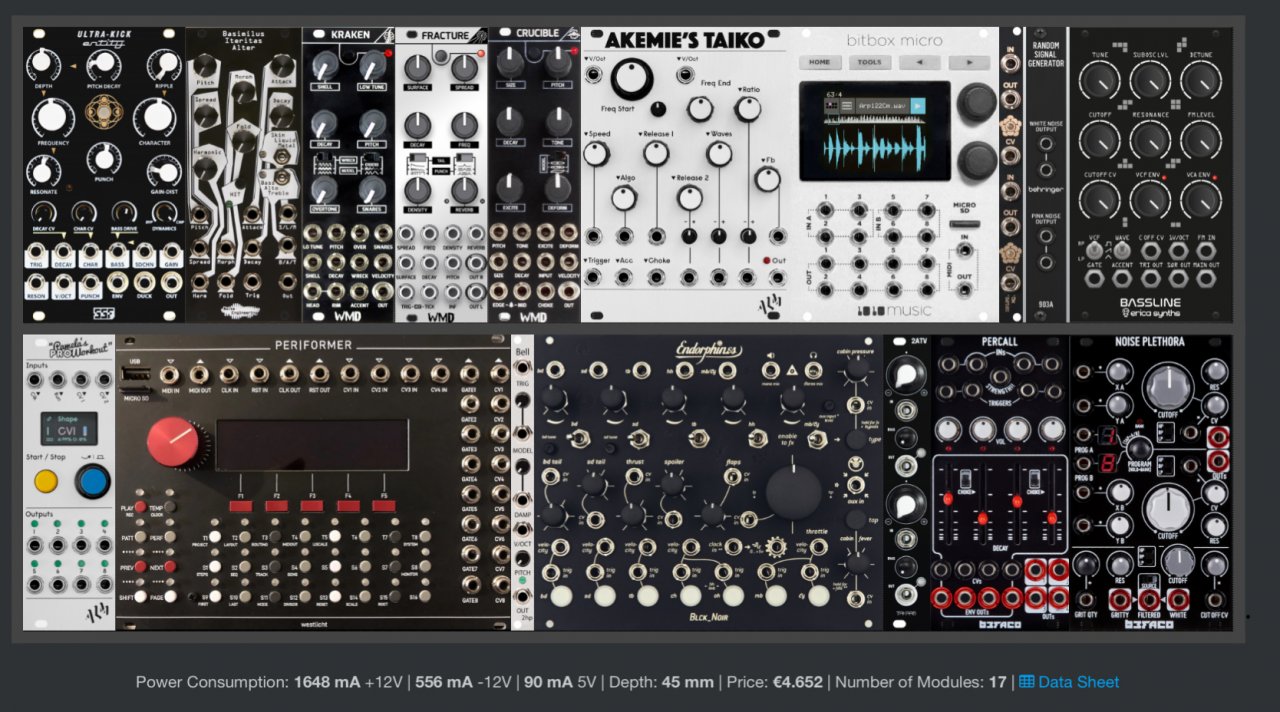Click the TUNE knob on Bassline

pos(1100,82)
